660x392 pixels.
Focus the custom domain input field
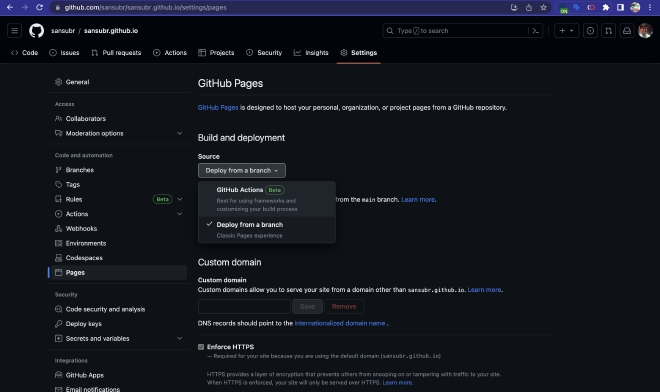point(244,307)
